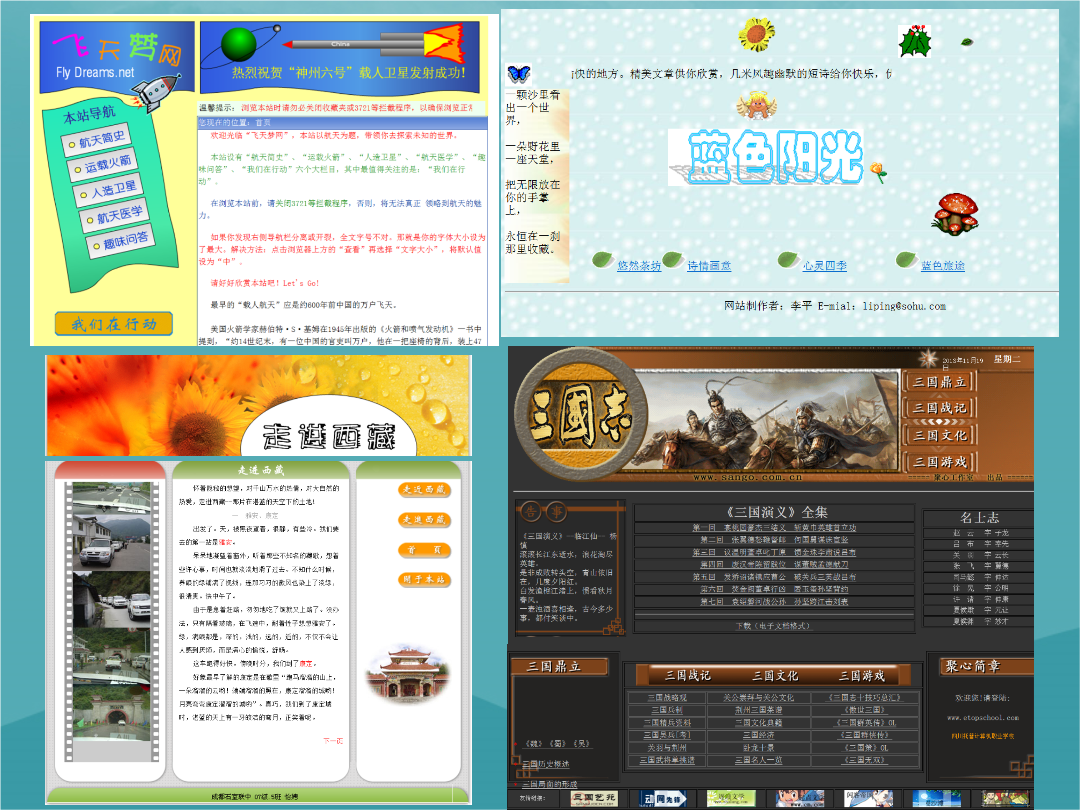1080x810 pixels.
Task: Click the leaf icon beside 心灵四季
Action: (x=788, y=260)
